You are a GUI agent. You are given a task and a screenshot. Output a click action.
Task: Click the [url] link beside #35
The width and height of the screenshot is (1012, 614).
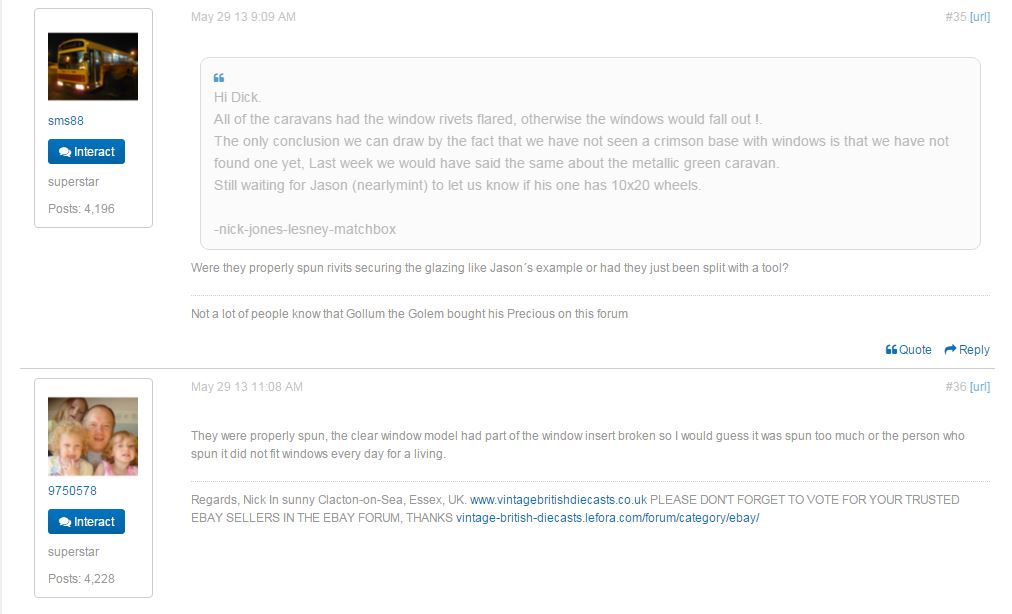pyautogui.click(x=980, y=17)
